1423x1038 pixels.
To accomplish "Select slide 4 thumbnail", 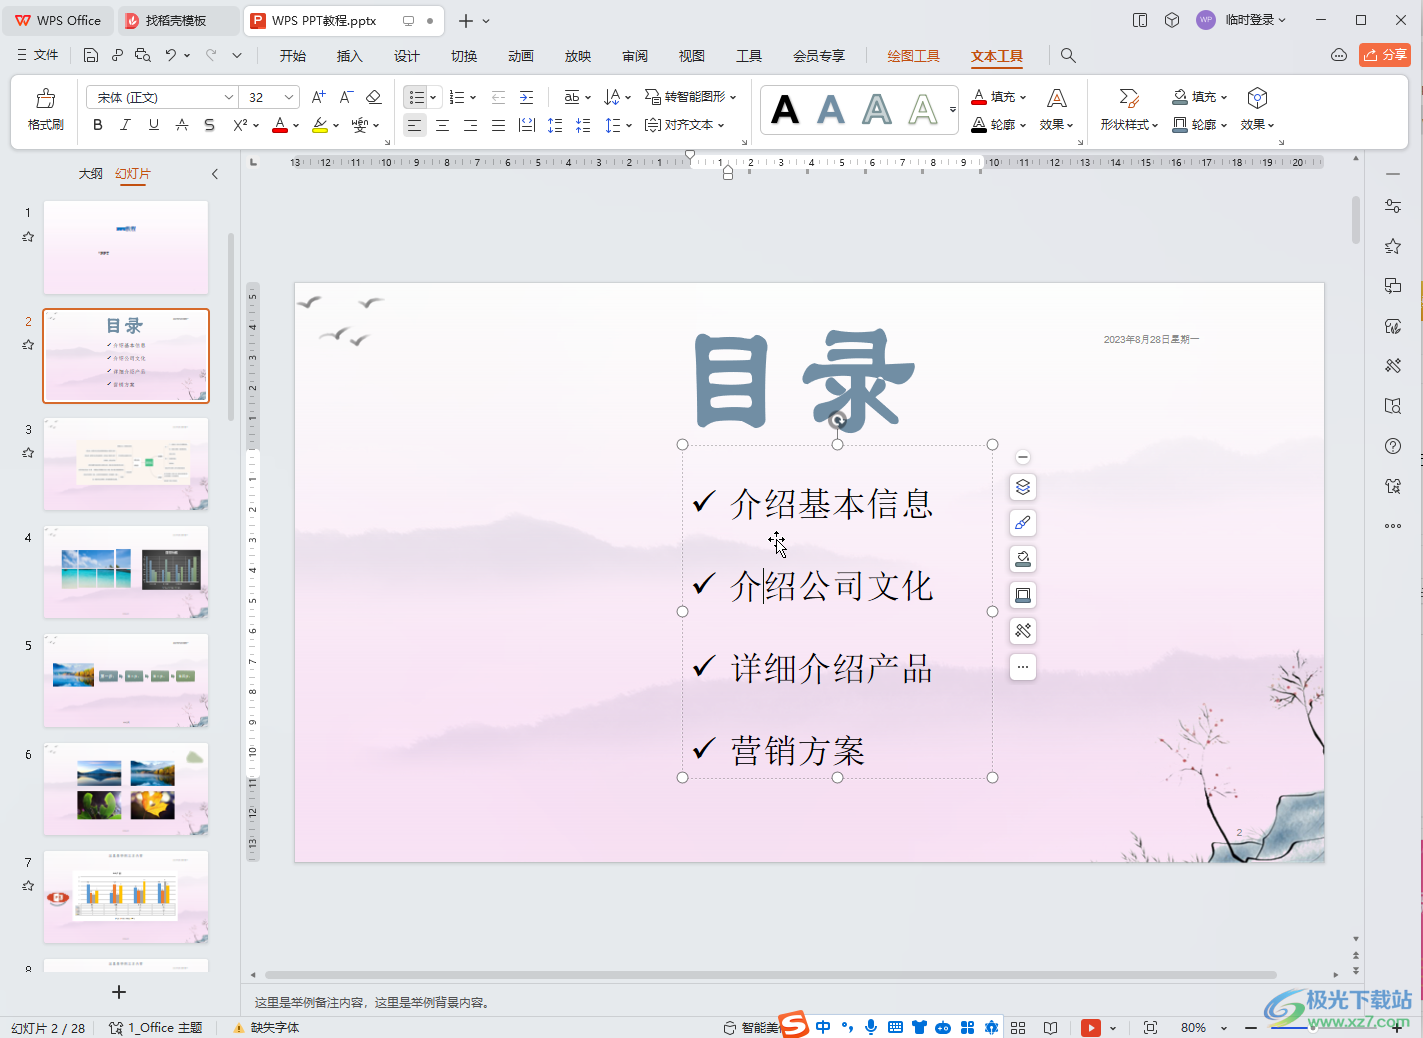I will click(x=126, y=572).
